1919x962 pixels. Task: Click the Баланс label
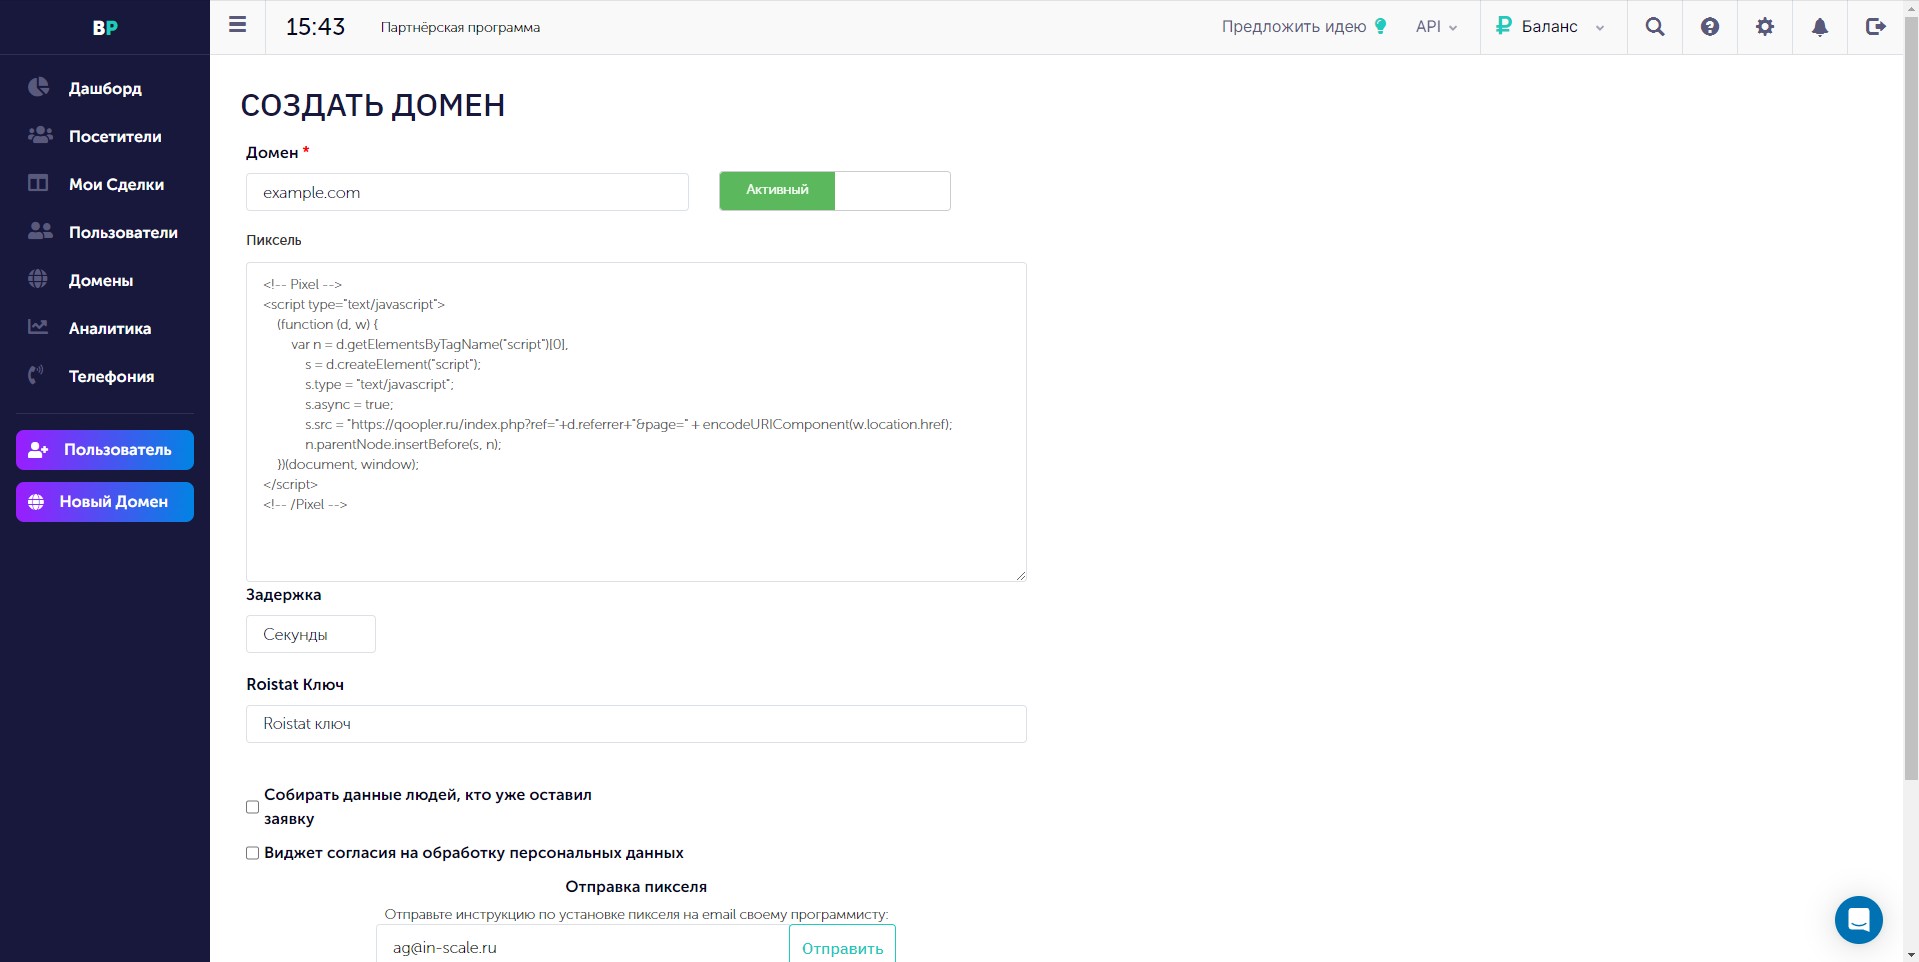click(x=1549, y=26)
